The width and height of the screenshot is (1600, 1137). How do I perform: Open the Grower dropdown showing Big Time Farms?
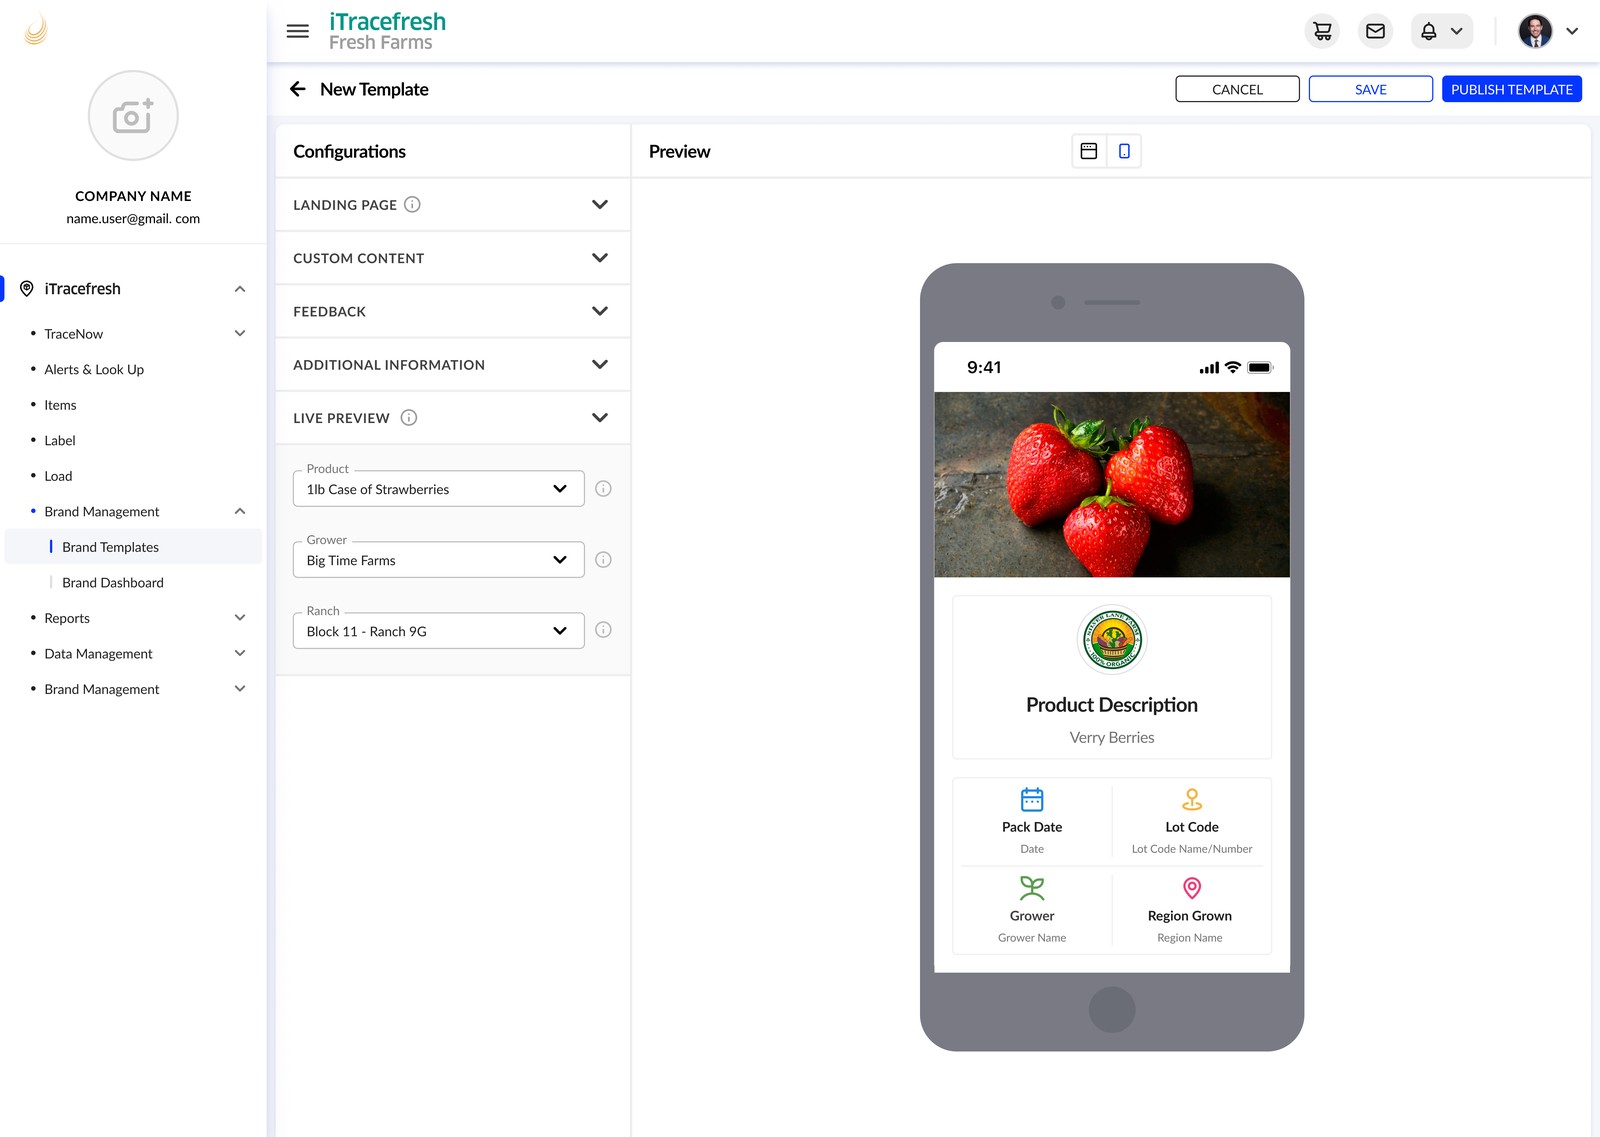[438, 560]
